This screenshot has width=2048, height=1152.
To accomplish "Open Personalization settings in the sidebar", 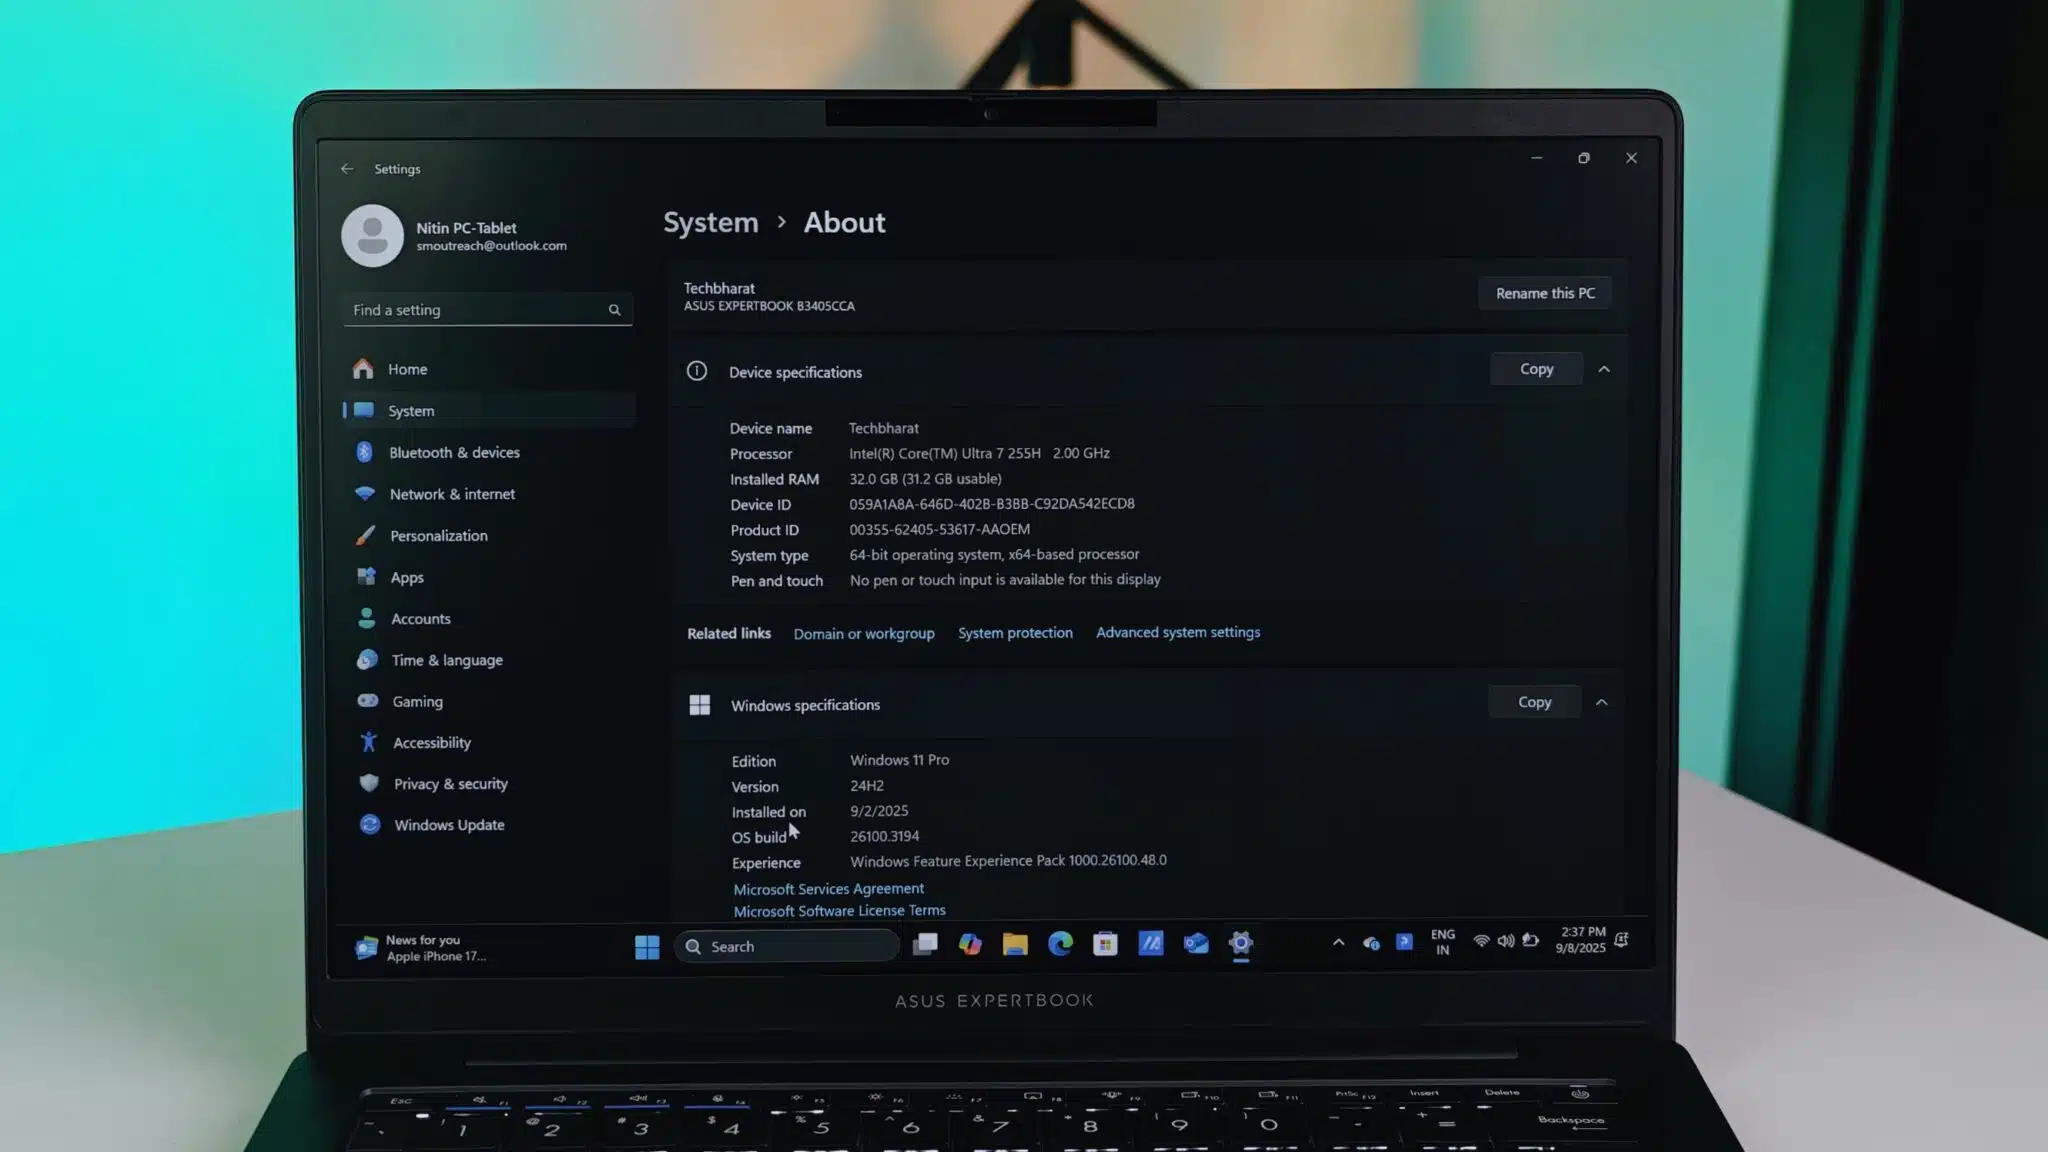I will (x=438, y=535).
